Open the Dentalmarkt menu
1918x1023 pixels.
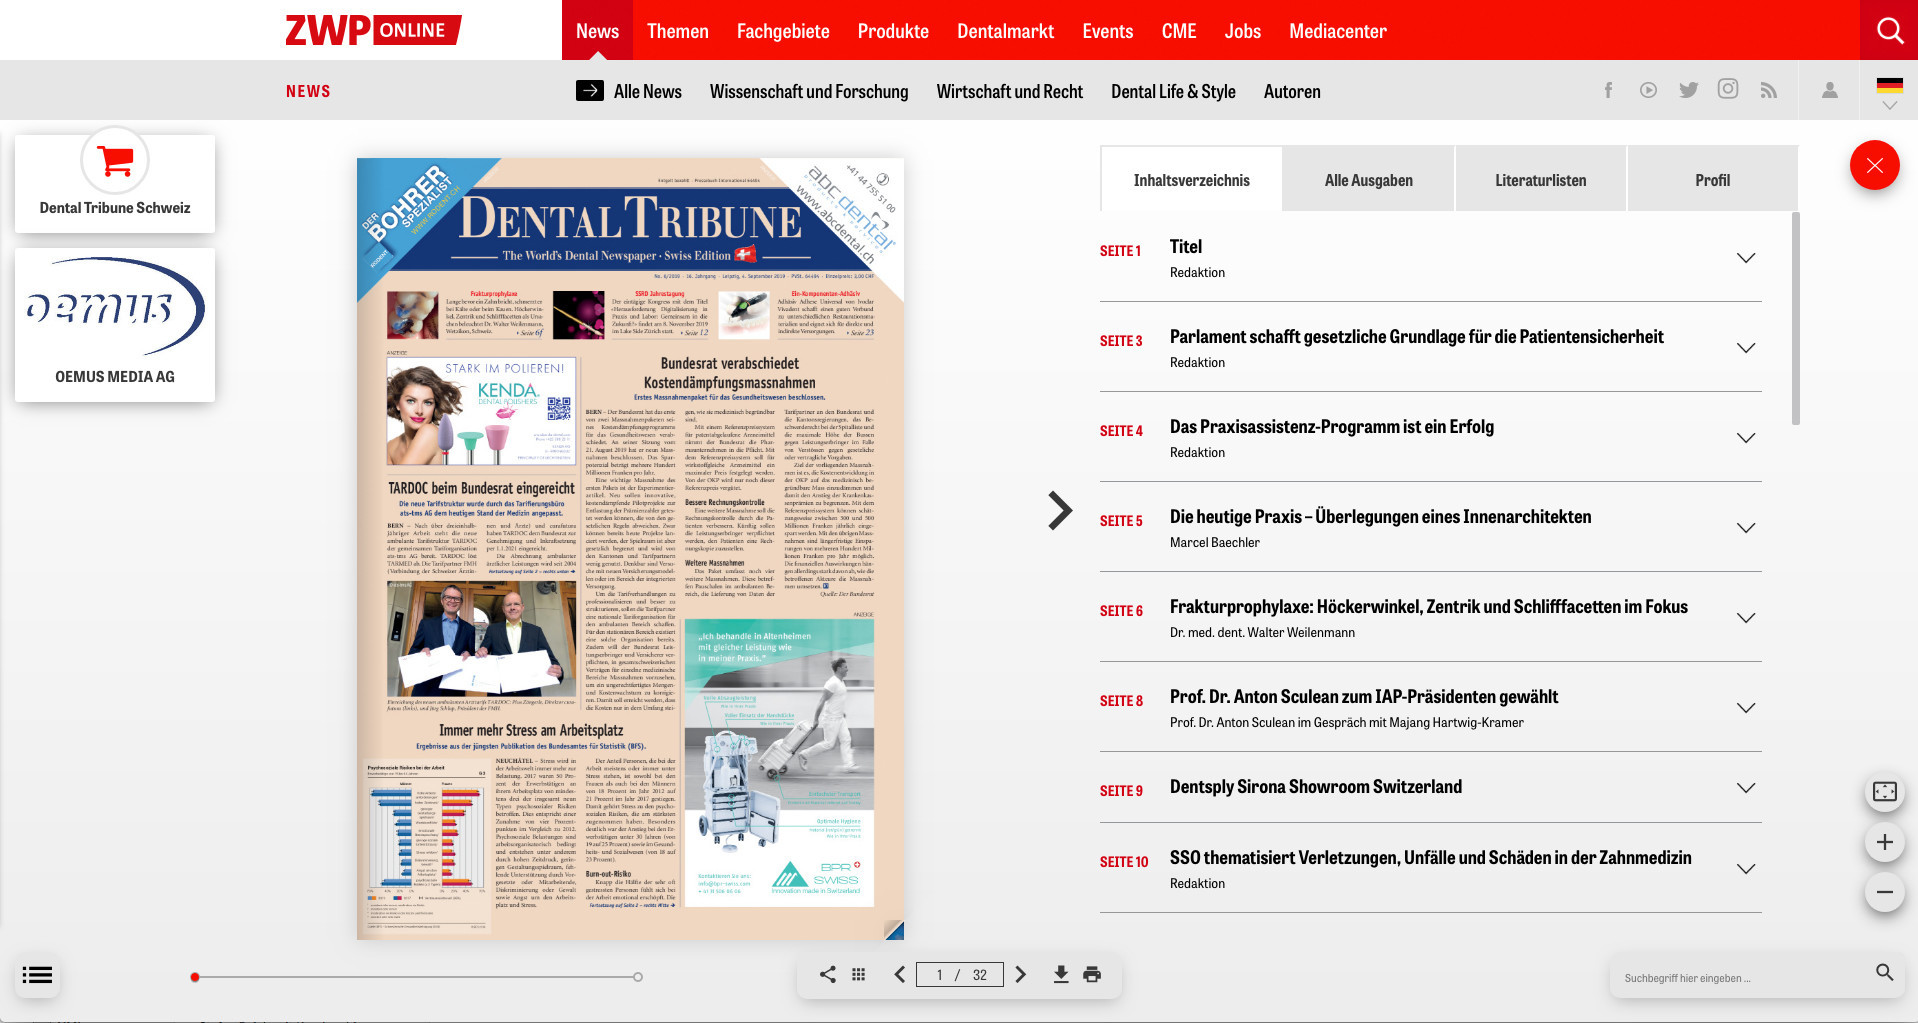[1005, 30]
